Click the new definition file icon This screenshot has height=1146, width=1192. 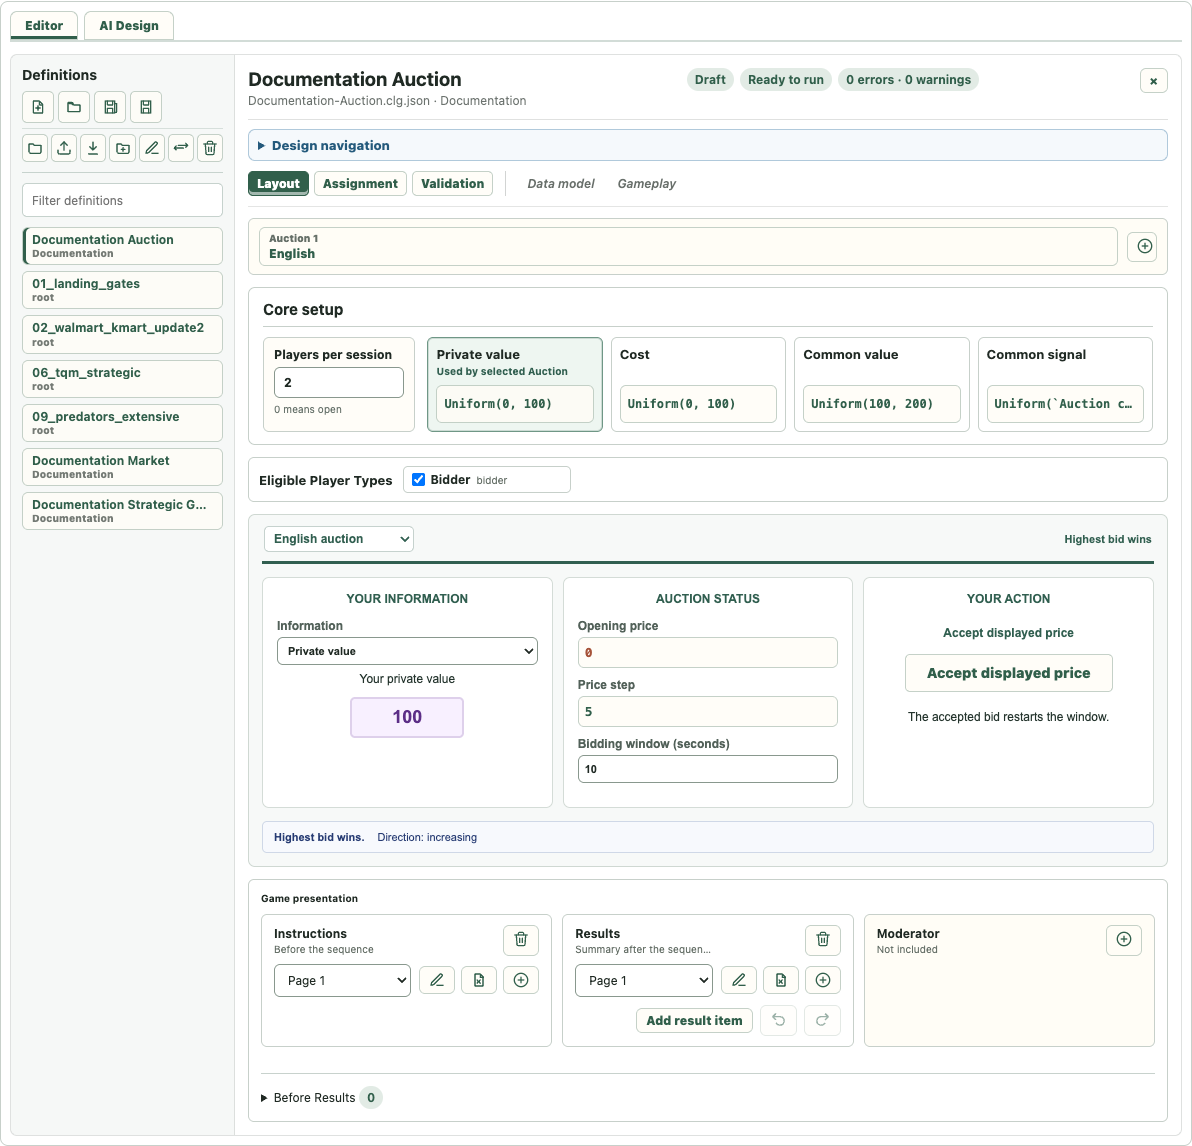pos(38,107)
